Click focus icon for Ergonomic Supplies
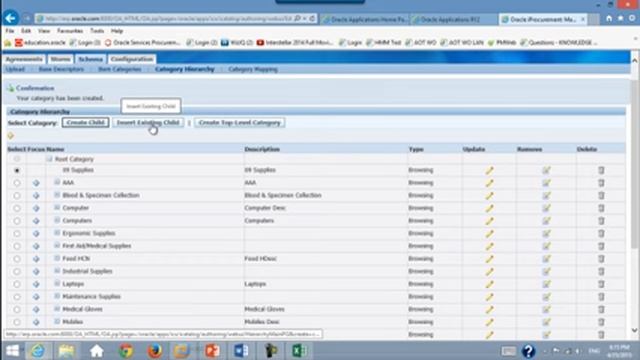This screenshot has height=360, width=640. [x=36, y=234]
